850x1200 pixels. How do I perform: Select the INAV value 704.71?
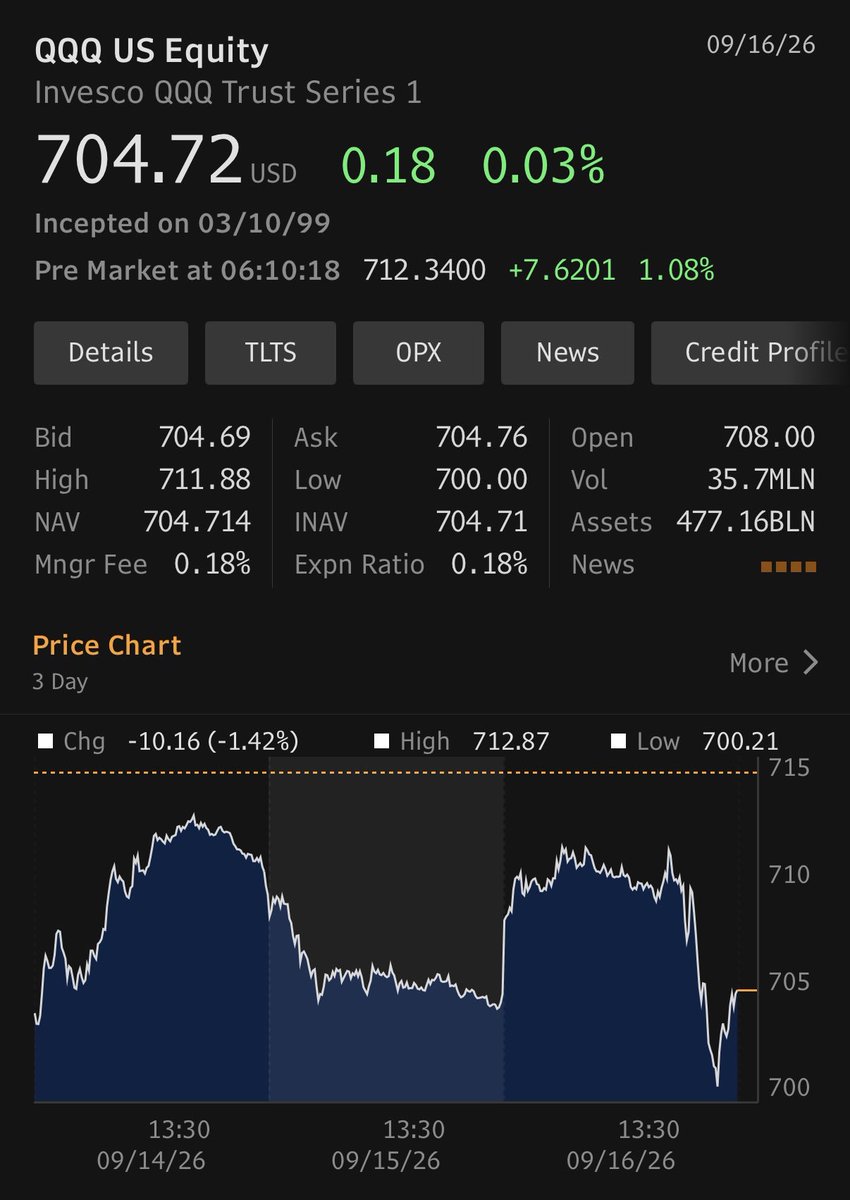(x=481, y=522)
